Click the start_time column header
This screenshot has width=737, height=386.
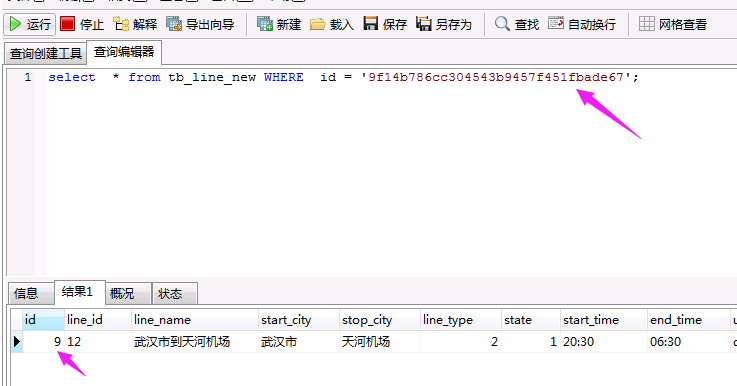tap(604, 320)
